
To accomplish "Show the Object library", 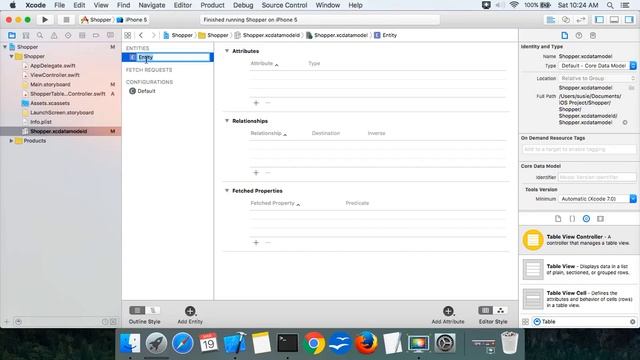I will (x=586, y=219).
